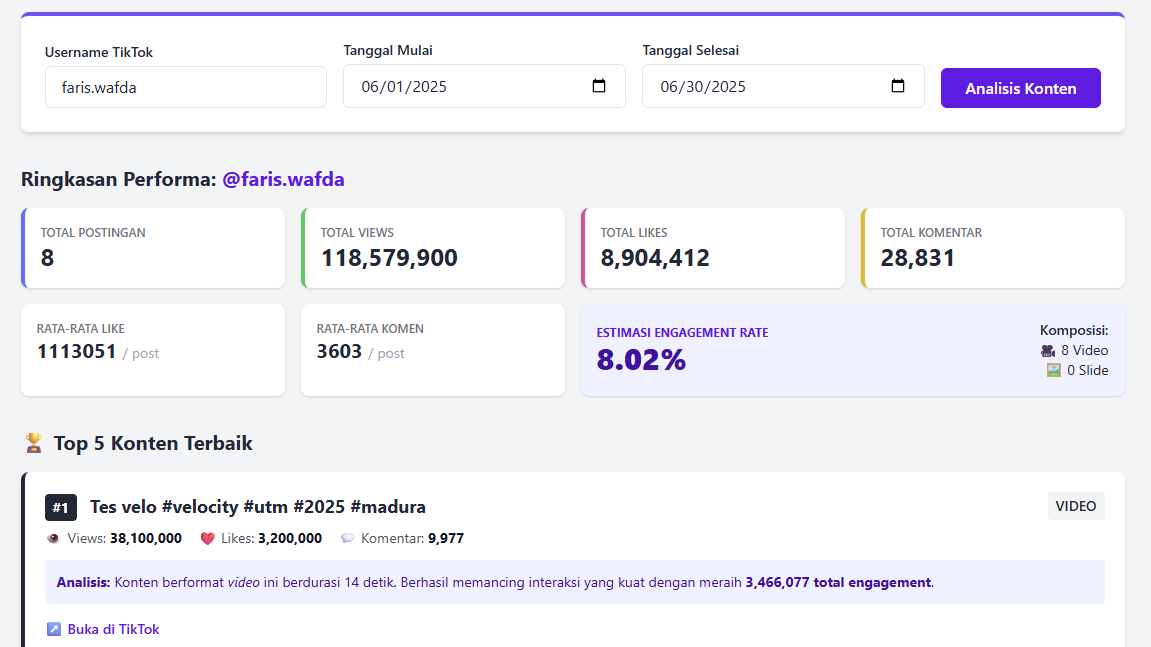This screenshot has width=1151, height=647.
Task: Click the eye icon beside Views count
Action: click(53, 538)
